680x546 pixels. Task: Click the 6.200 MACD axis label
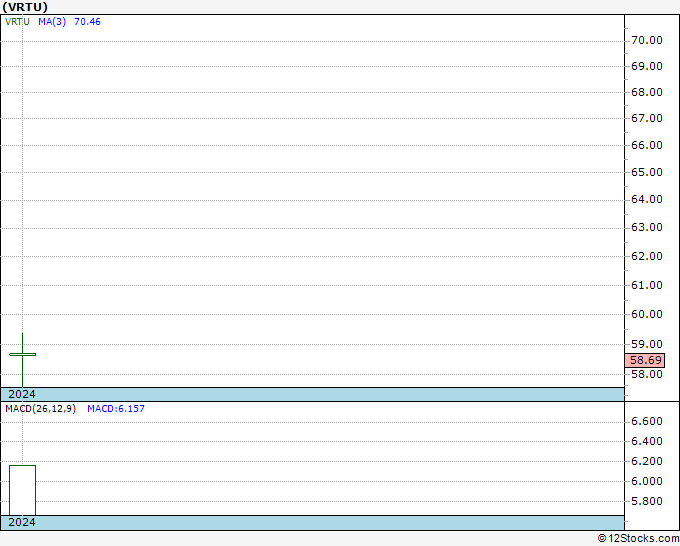tap(647, 461)
